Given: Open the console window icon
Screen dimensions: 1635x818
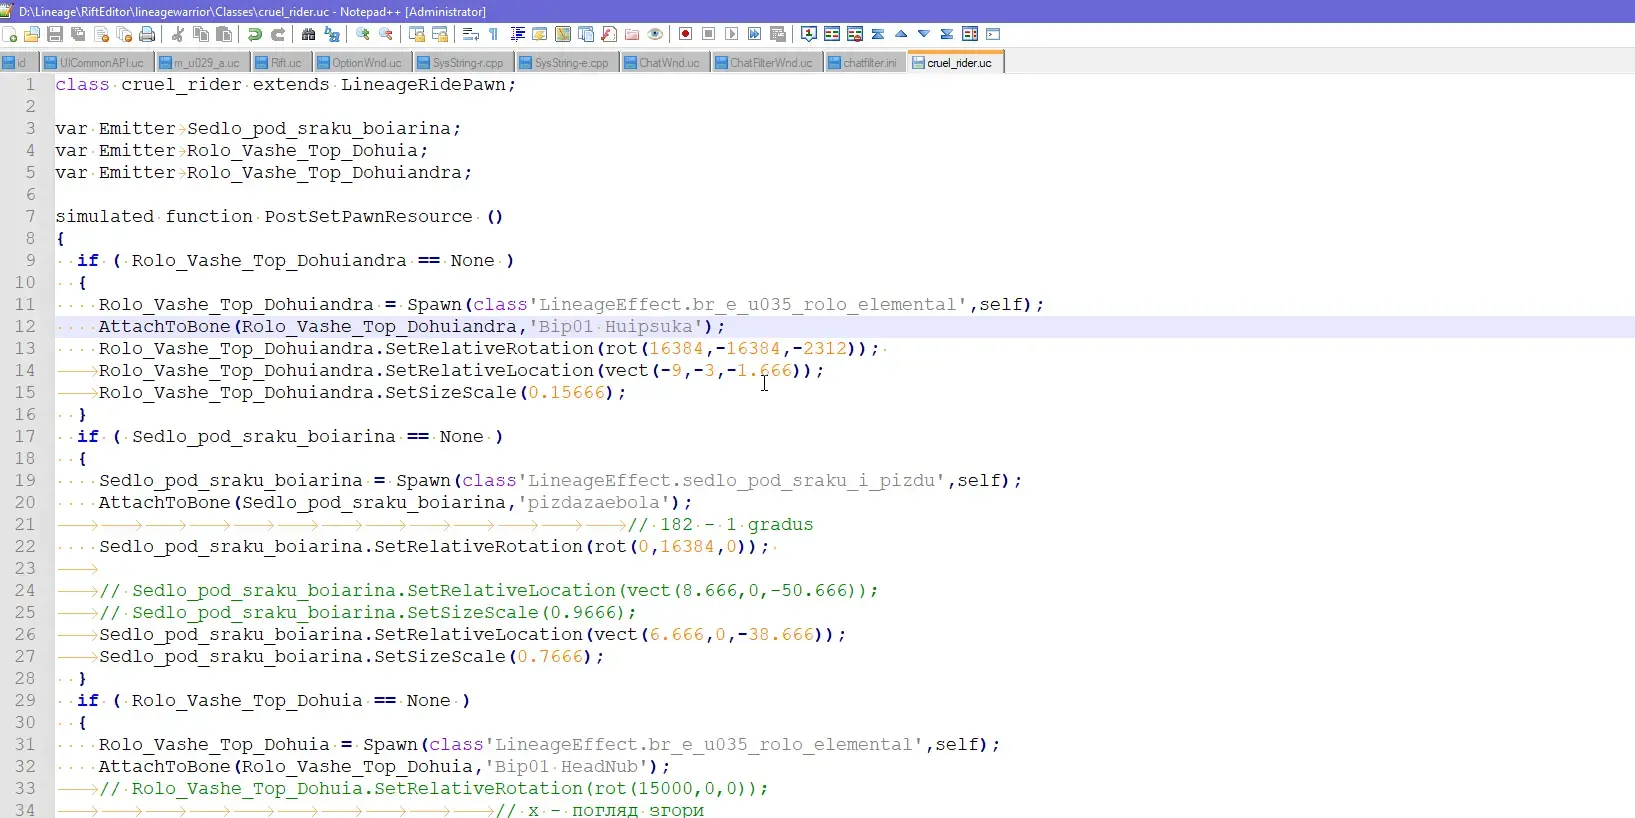Looking at the screenshot, I should [993, 34].
